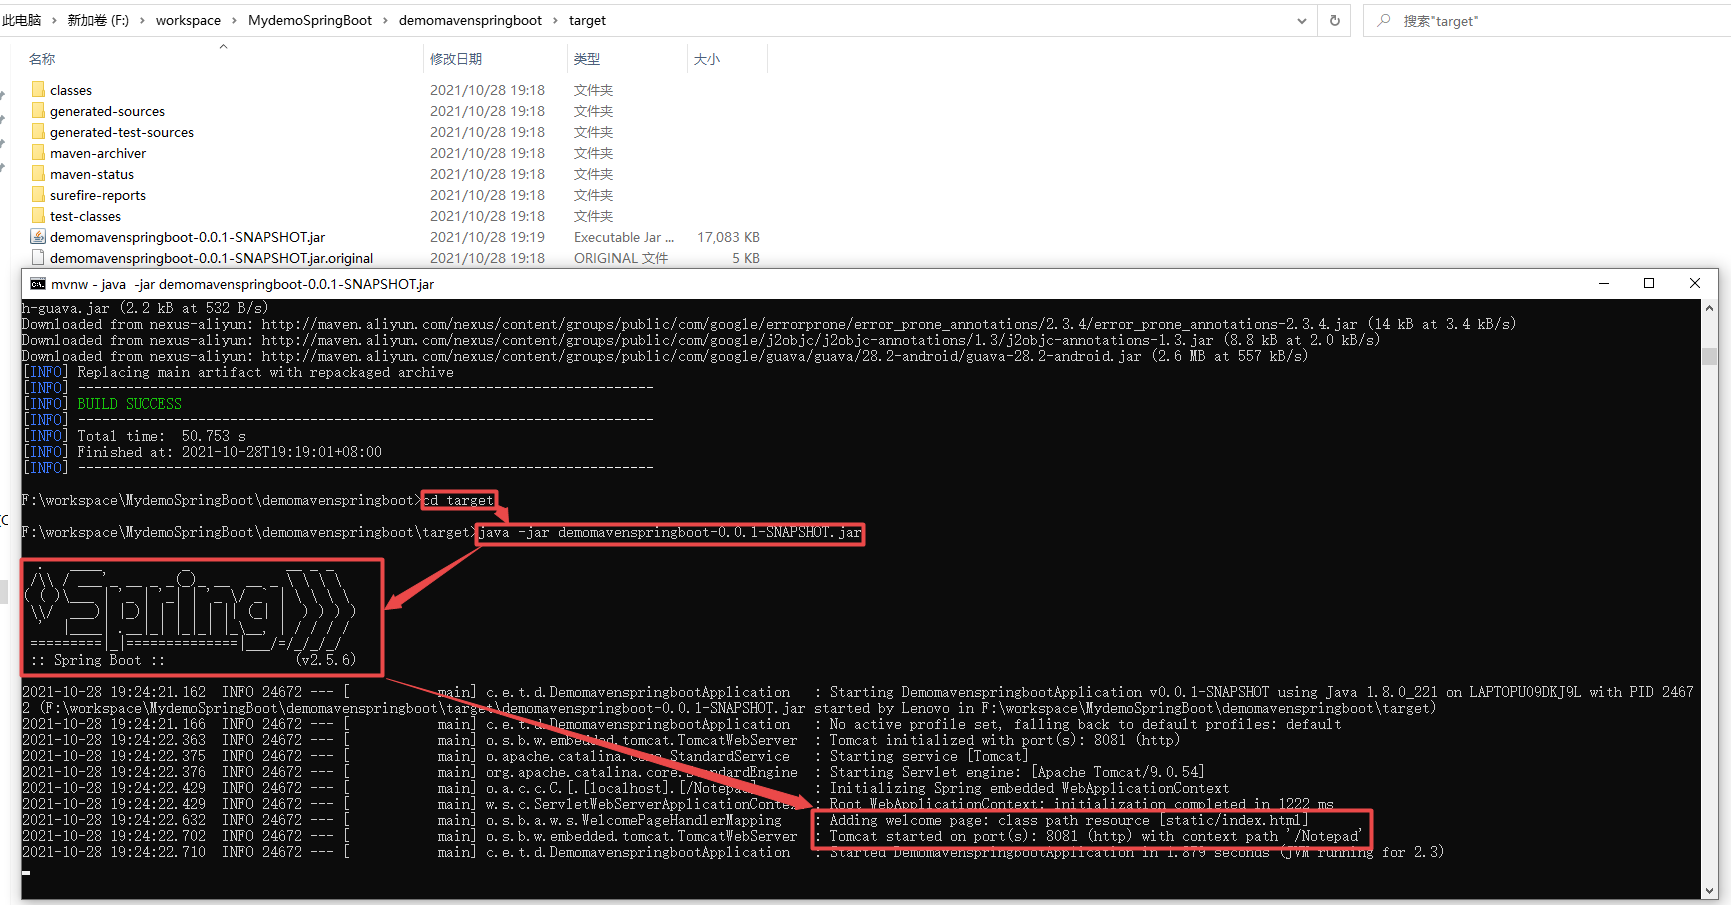
Task: Open the address bar history dropdown
Action: tap(1302, 20)
